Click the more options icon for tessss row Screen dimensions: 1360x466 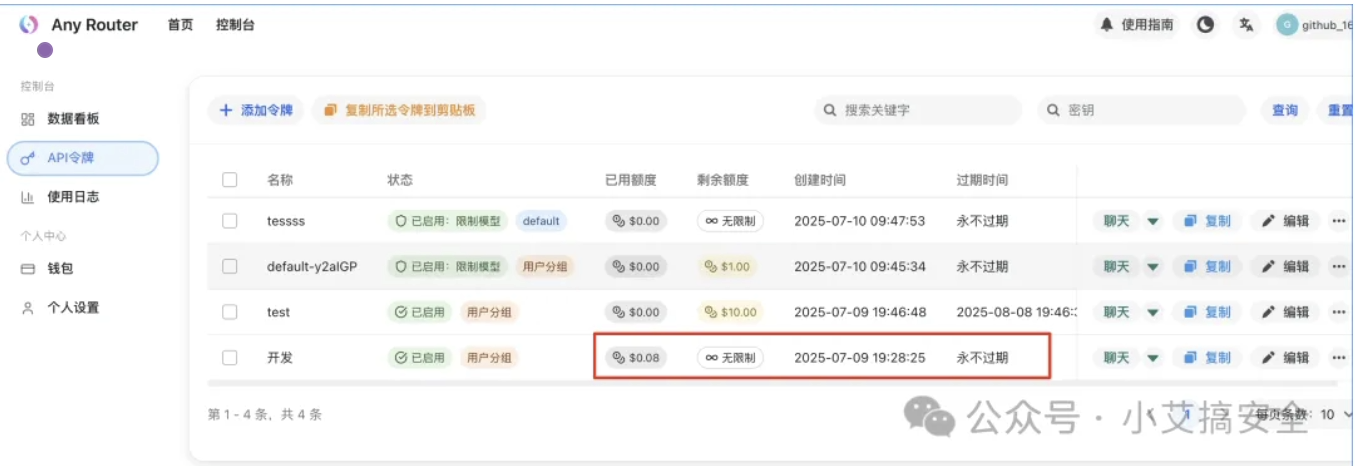point(1338,221)
